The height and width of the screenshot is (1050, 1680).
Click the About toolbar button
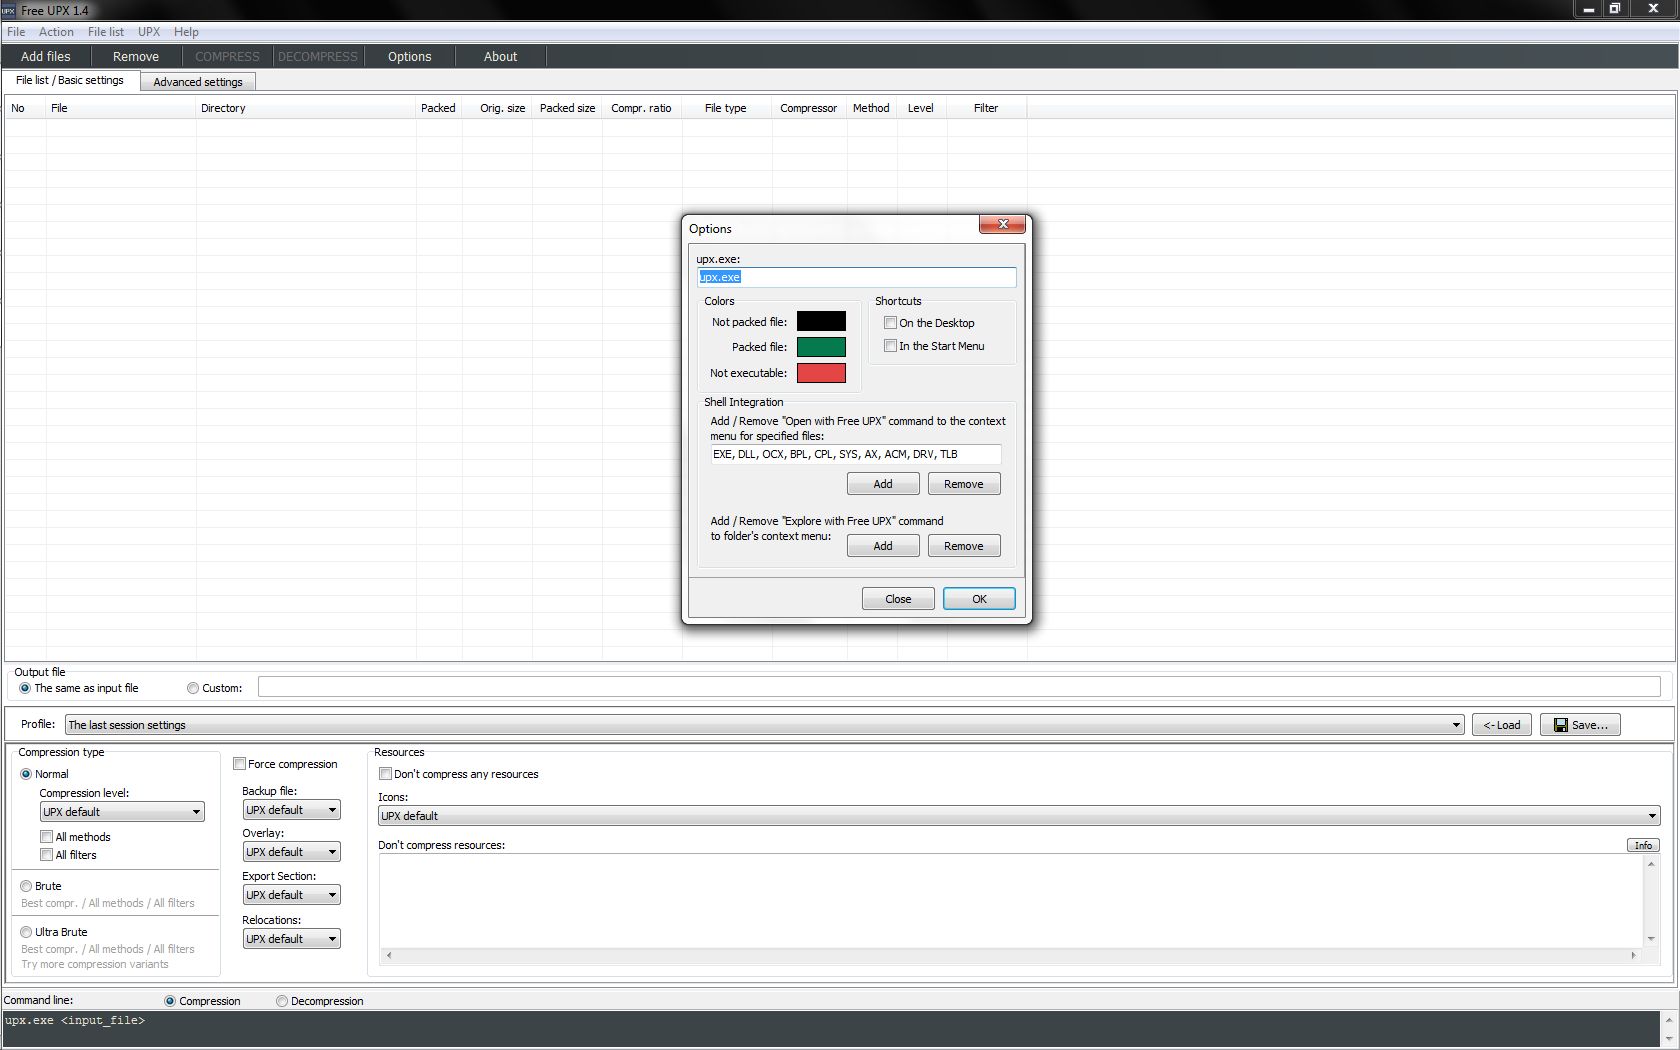tap(501, 57)
